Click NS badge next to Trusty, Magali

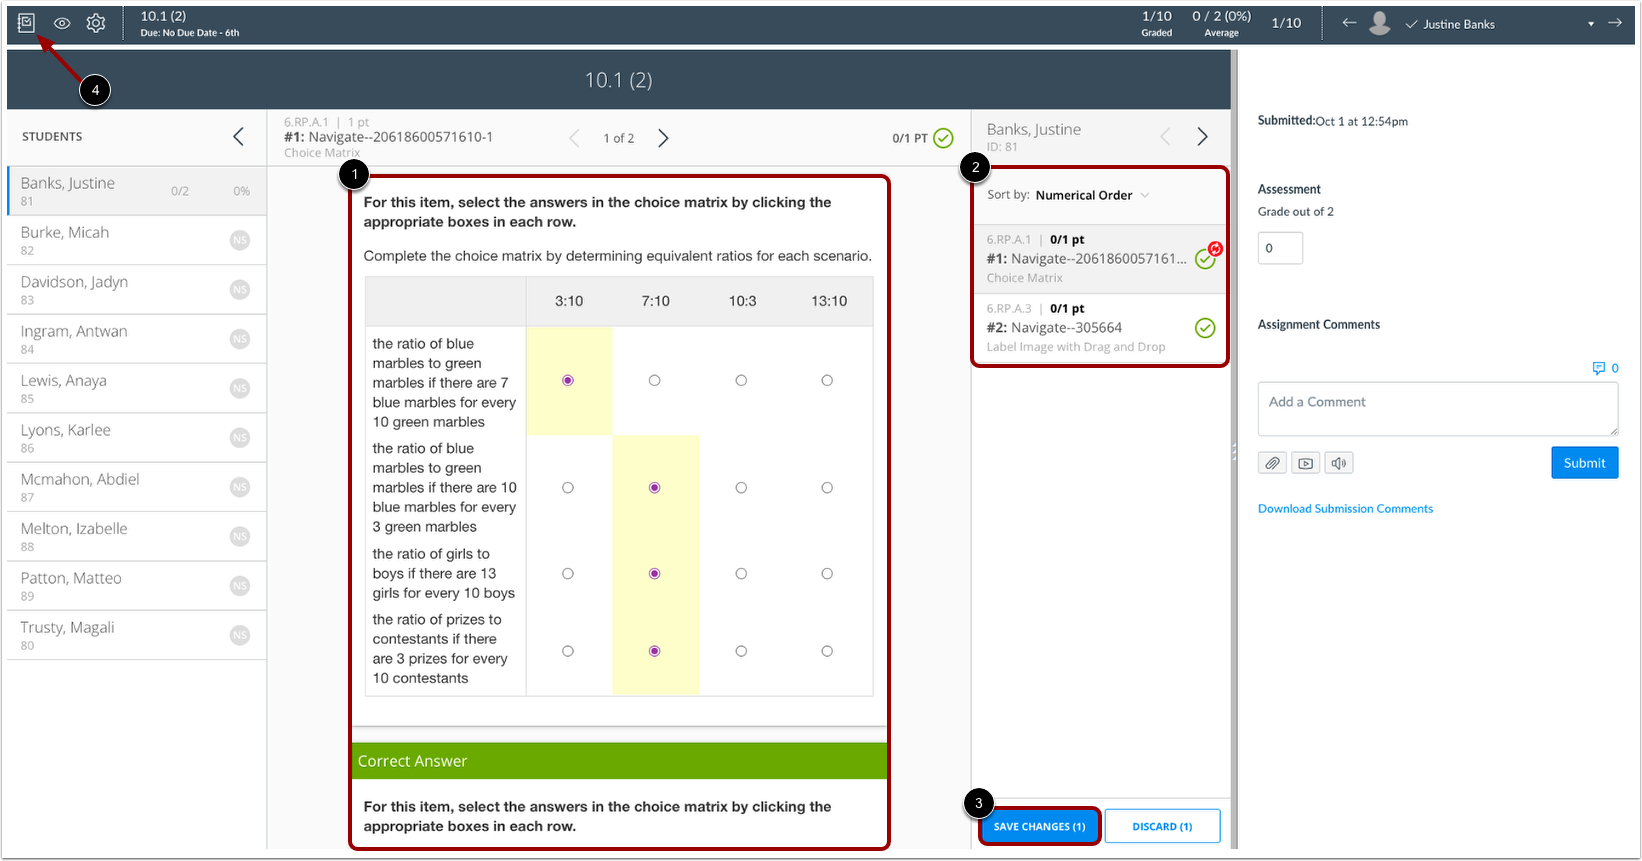240,635
